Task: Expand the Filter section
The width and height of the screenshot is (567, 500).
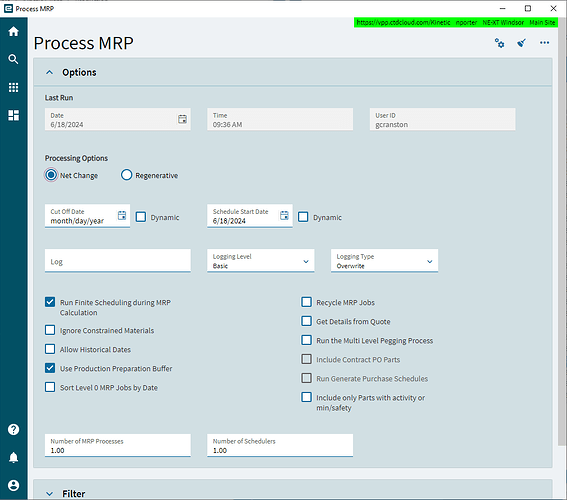Action: [50, 494]
